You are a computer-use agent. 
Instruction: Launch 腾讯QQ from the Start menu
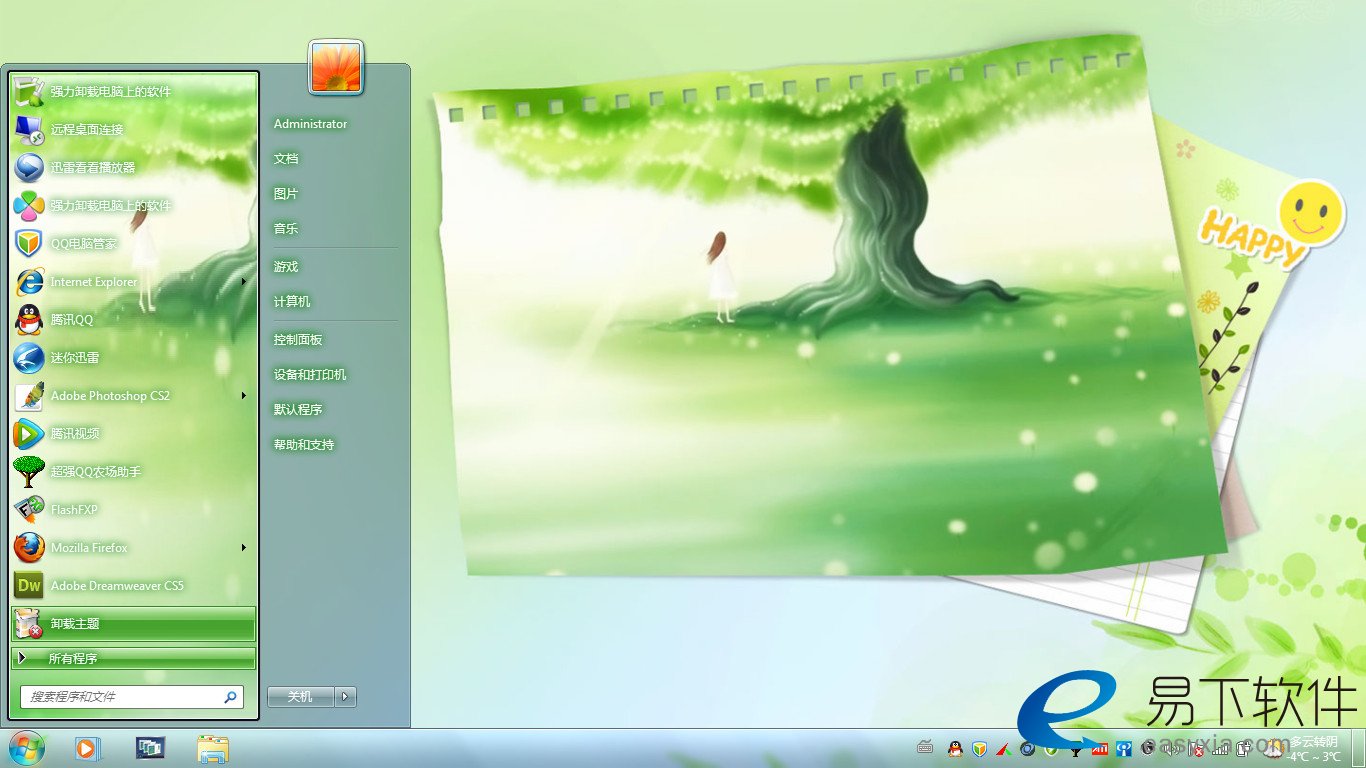[72, 320]
